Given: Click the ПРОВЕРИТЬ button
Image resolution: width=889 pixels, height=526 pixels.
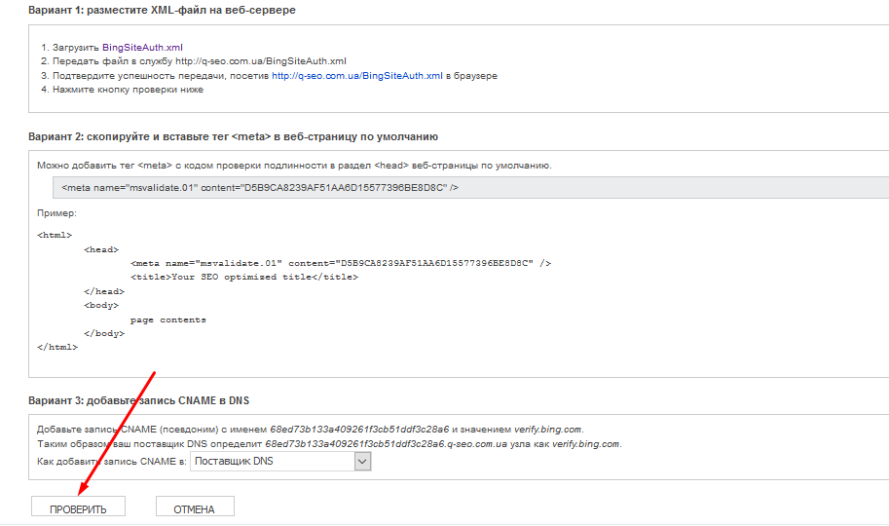Looking at the screenshot, I should (x=78, y=508).
